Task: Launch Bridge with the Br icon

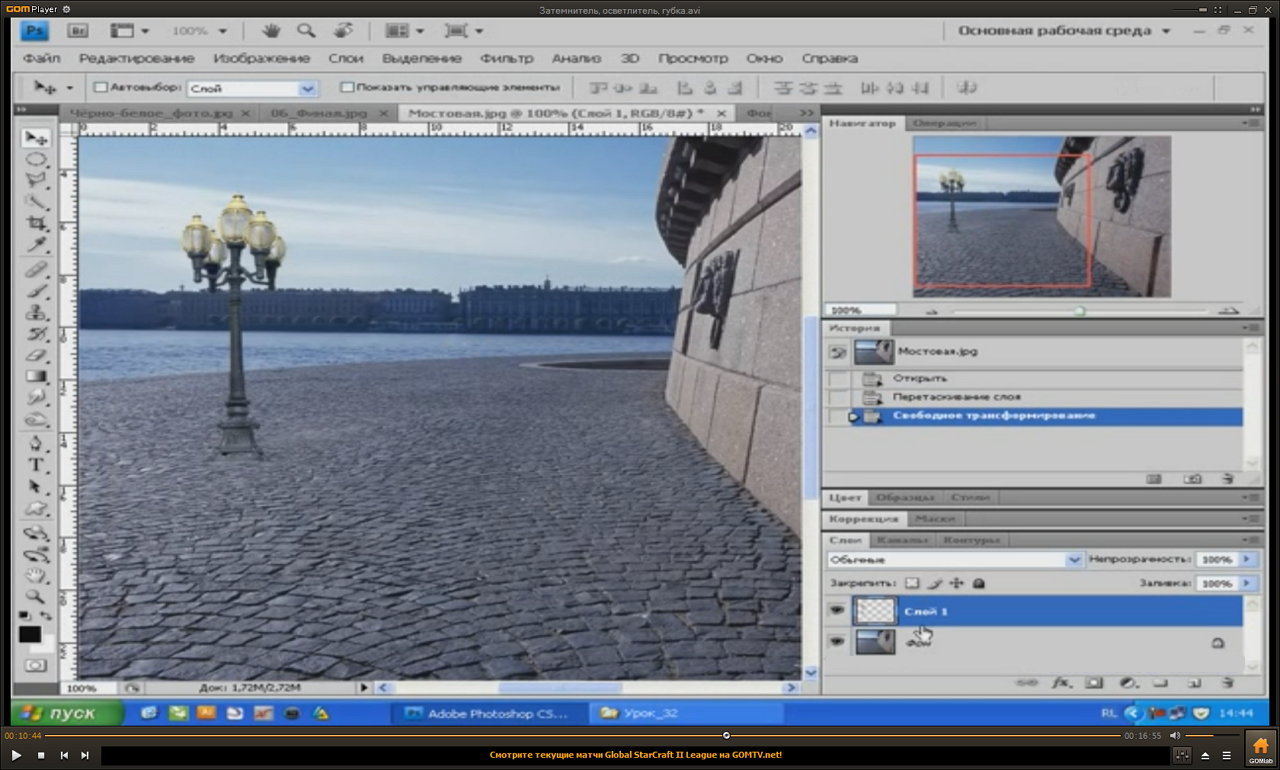Action: pyautogui.click(x=80, y=31)
